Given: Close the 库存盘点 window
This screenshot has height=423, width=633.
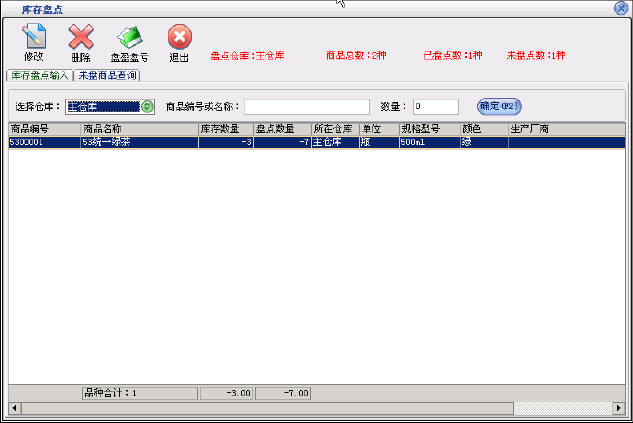Looking at the screenshot, I should click(x=620, y=8).
